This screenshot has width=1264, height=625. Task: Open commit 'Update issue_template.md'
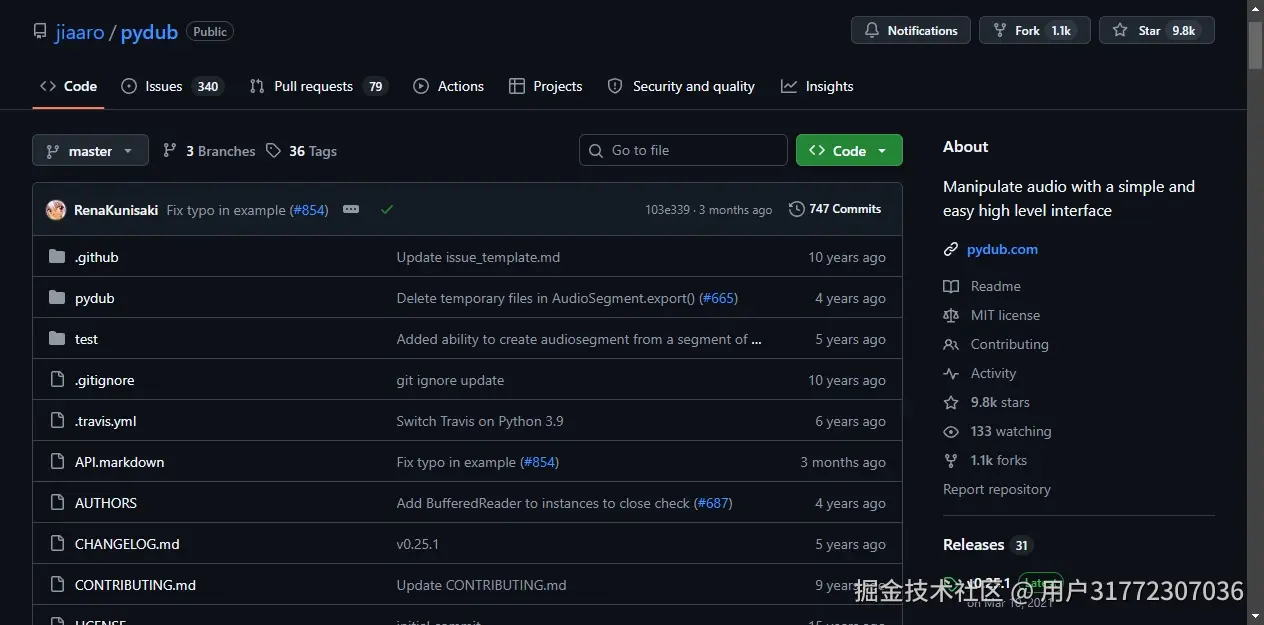tap(478, 257)
